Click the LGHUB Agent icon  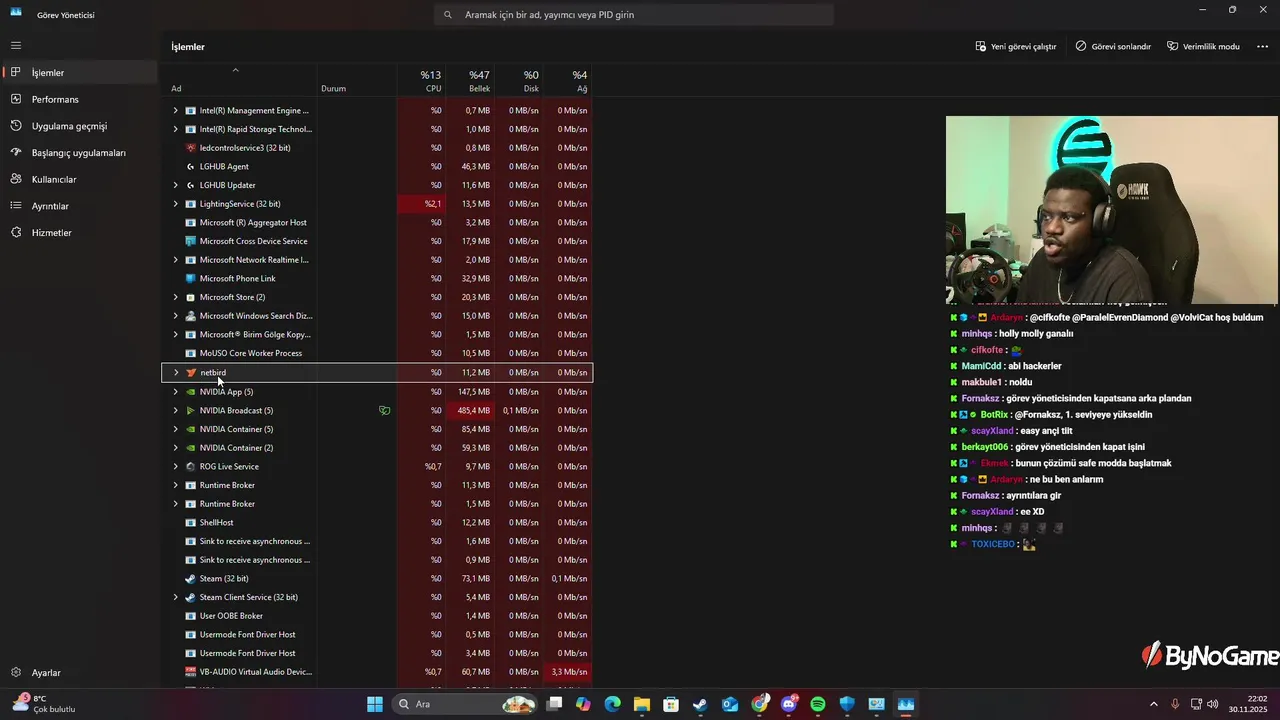pos(191,166)
